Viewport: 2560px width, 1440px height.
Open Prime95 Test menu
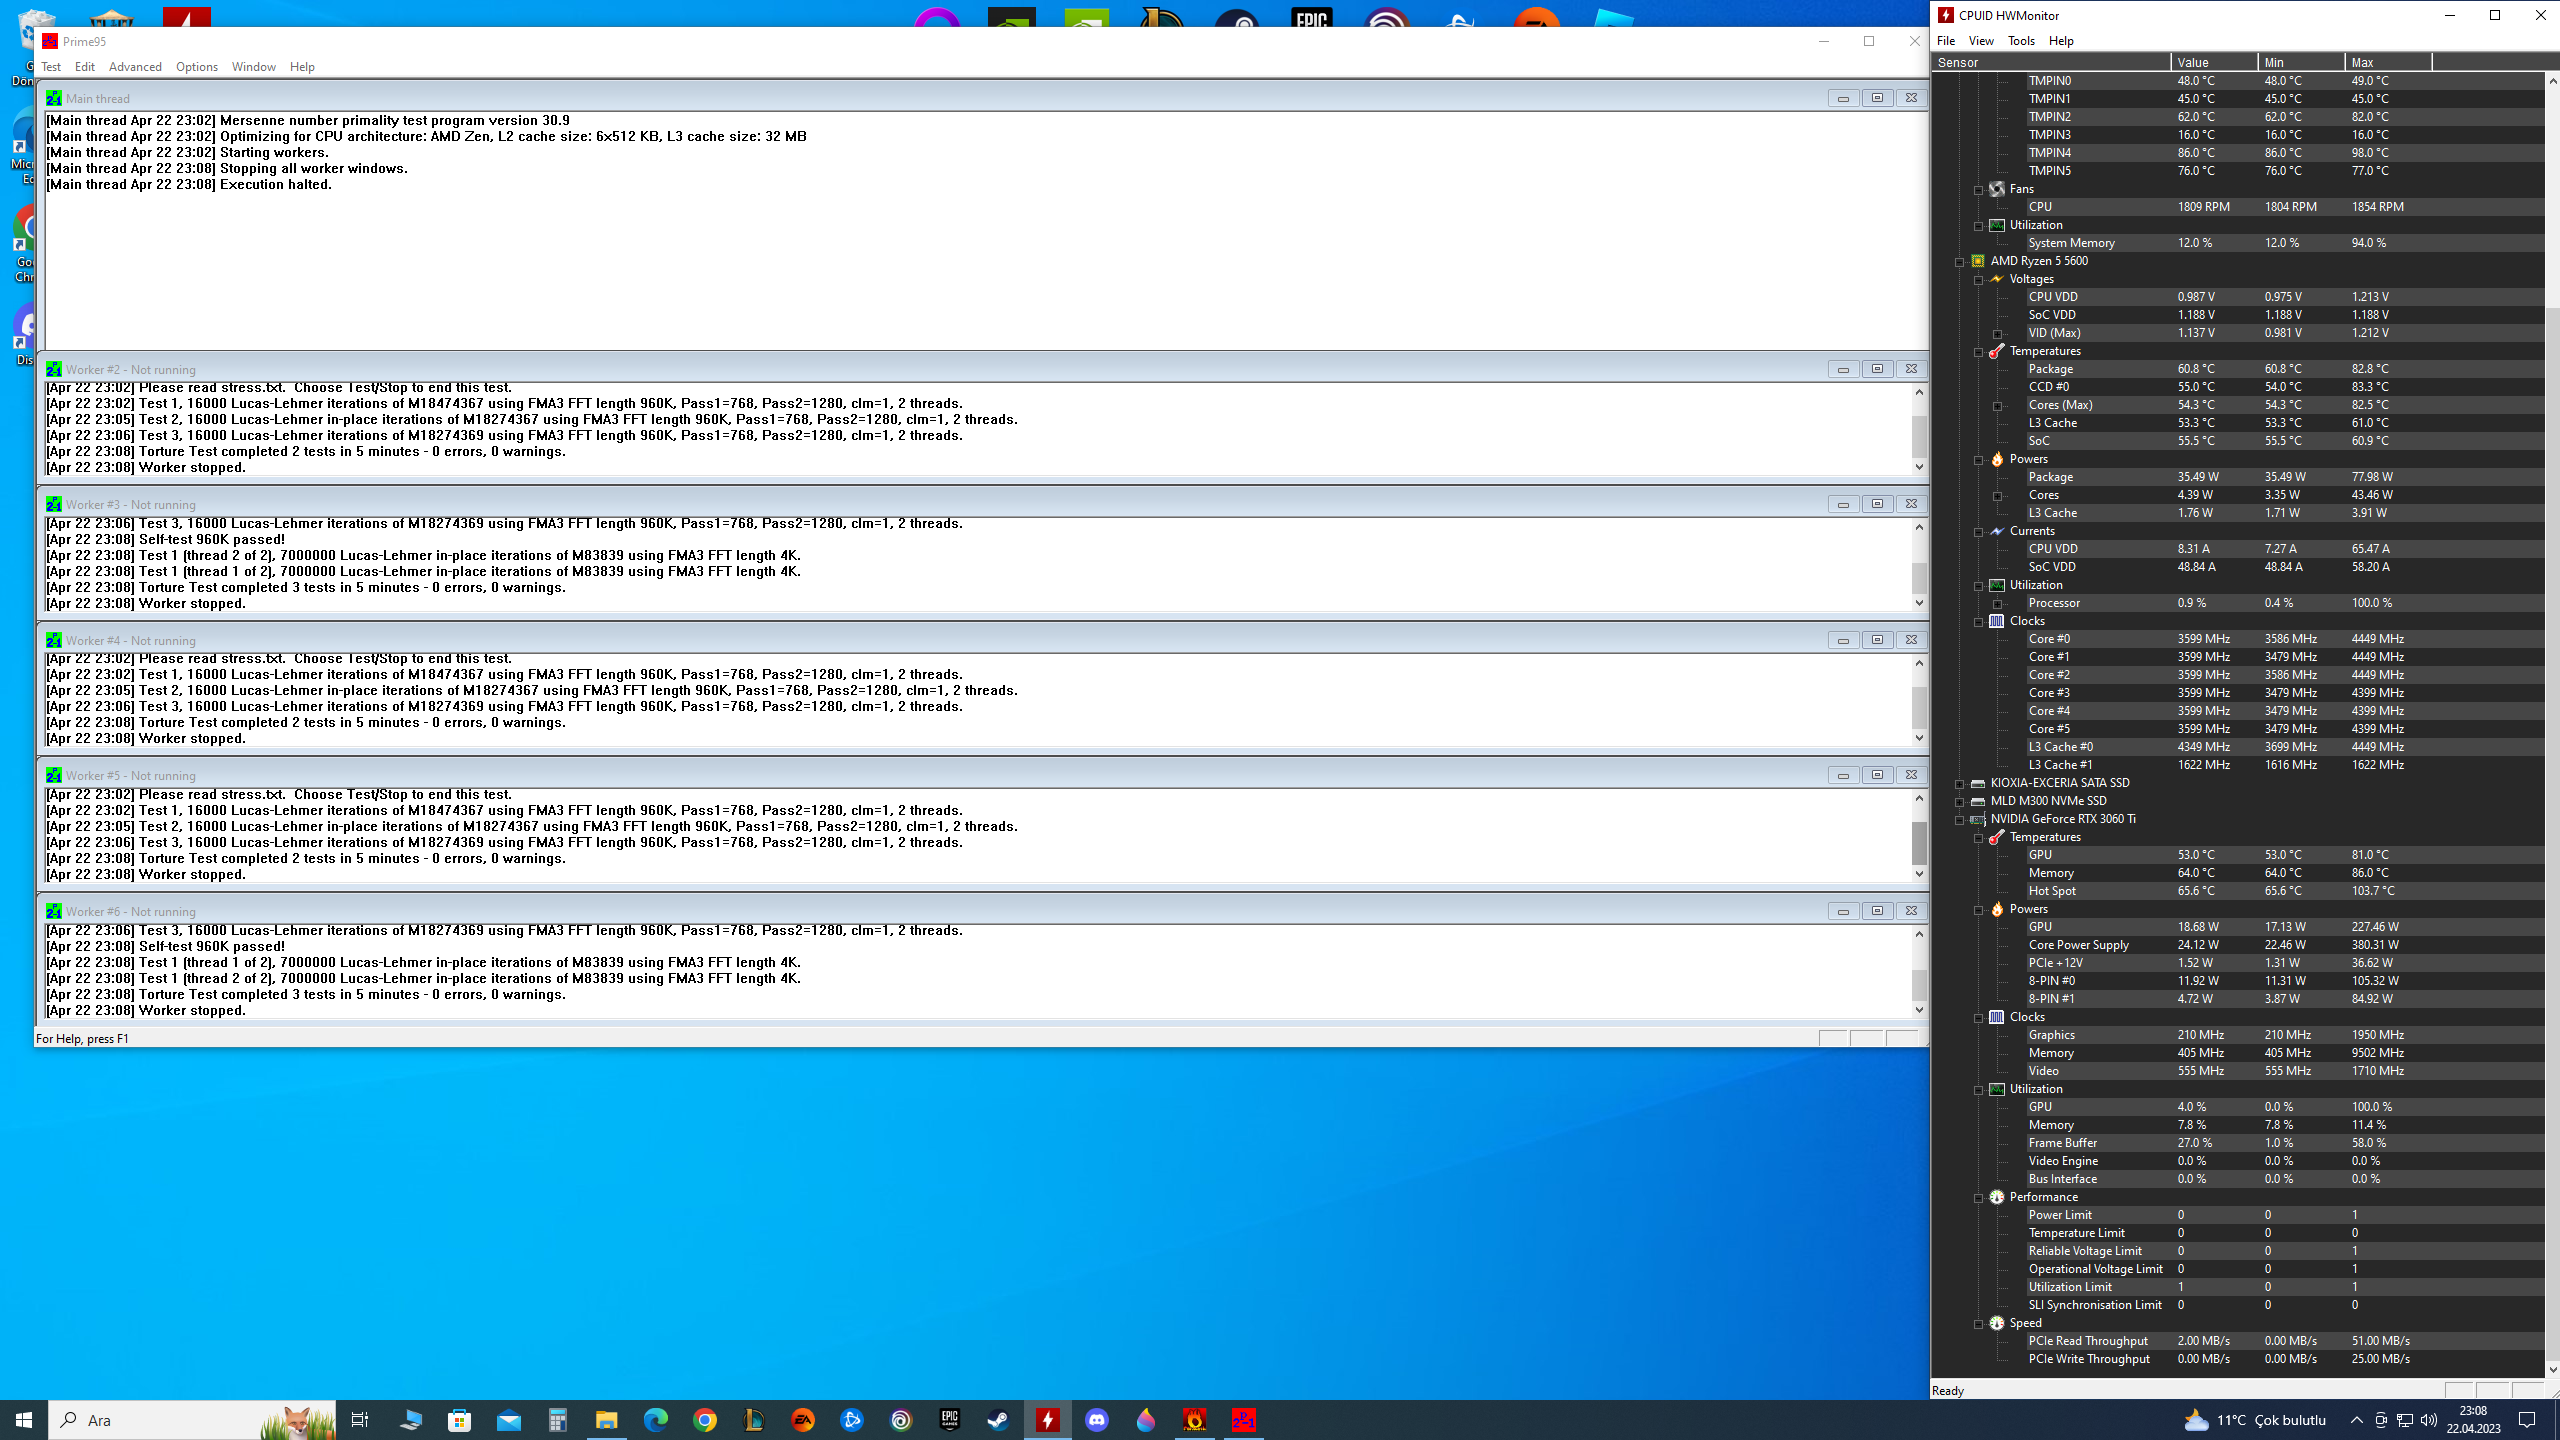tap(51, 67)
